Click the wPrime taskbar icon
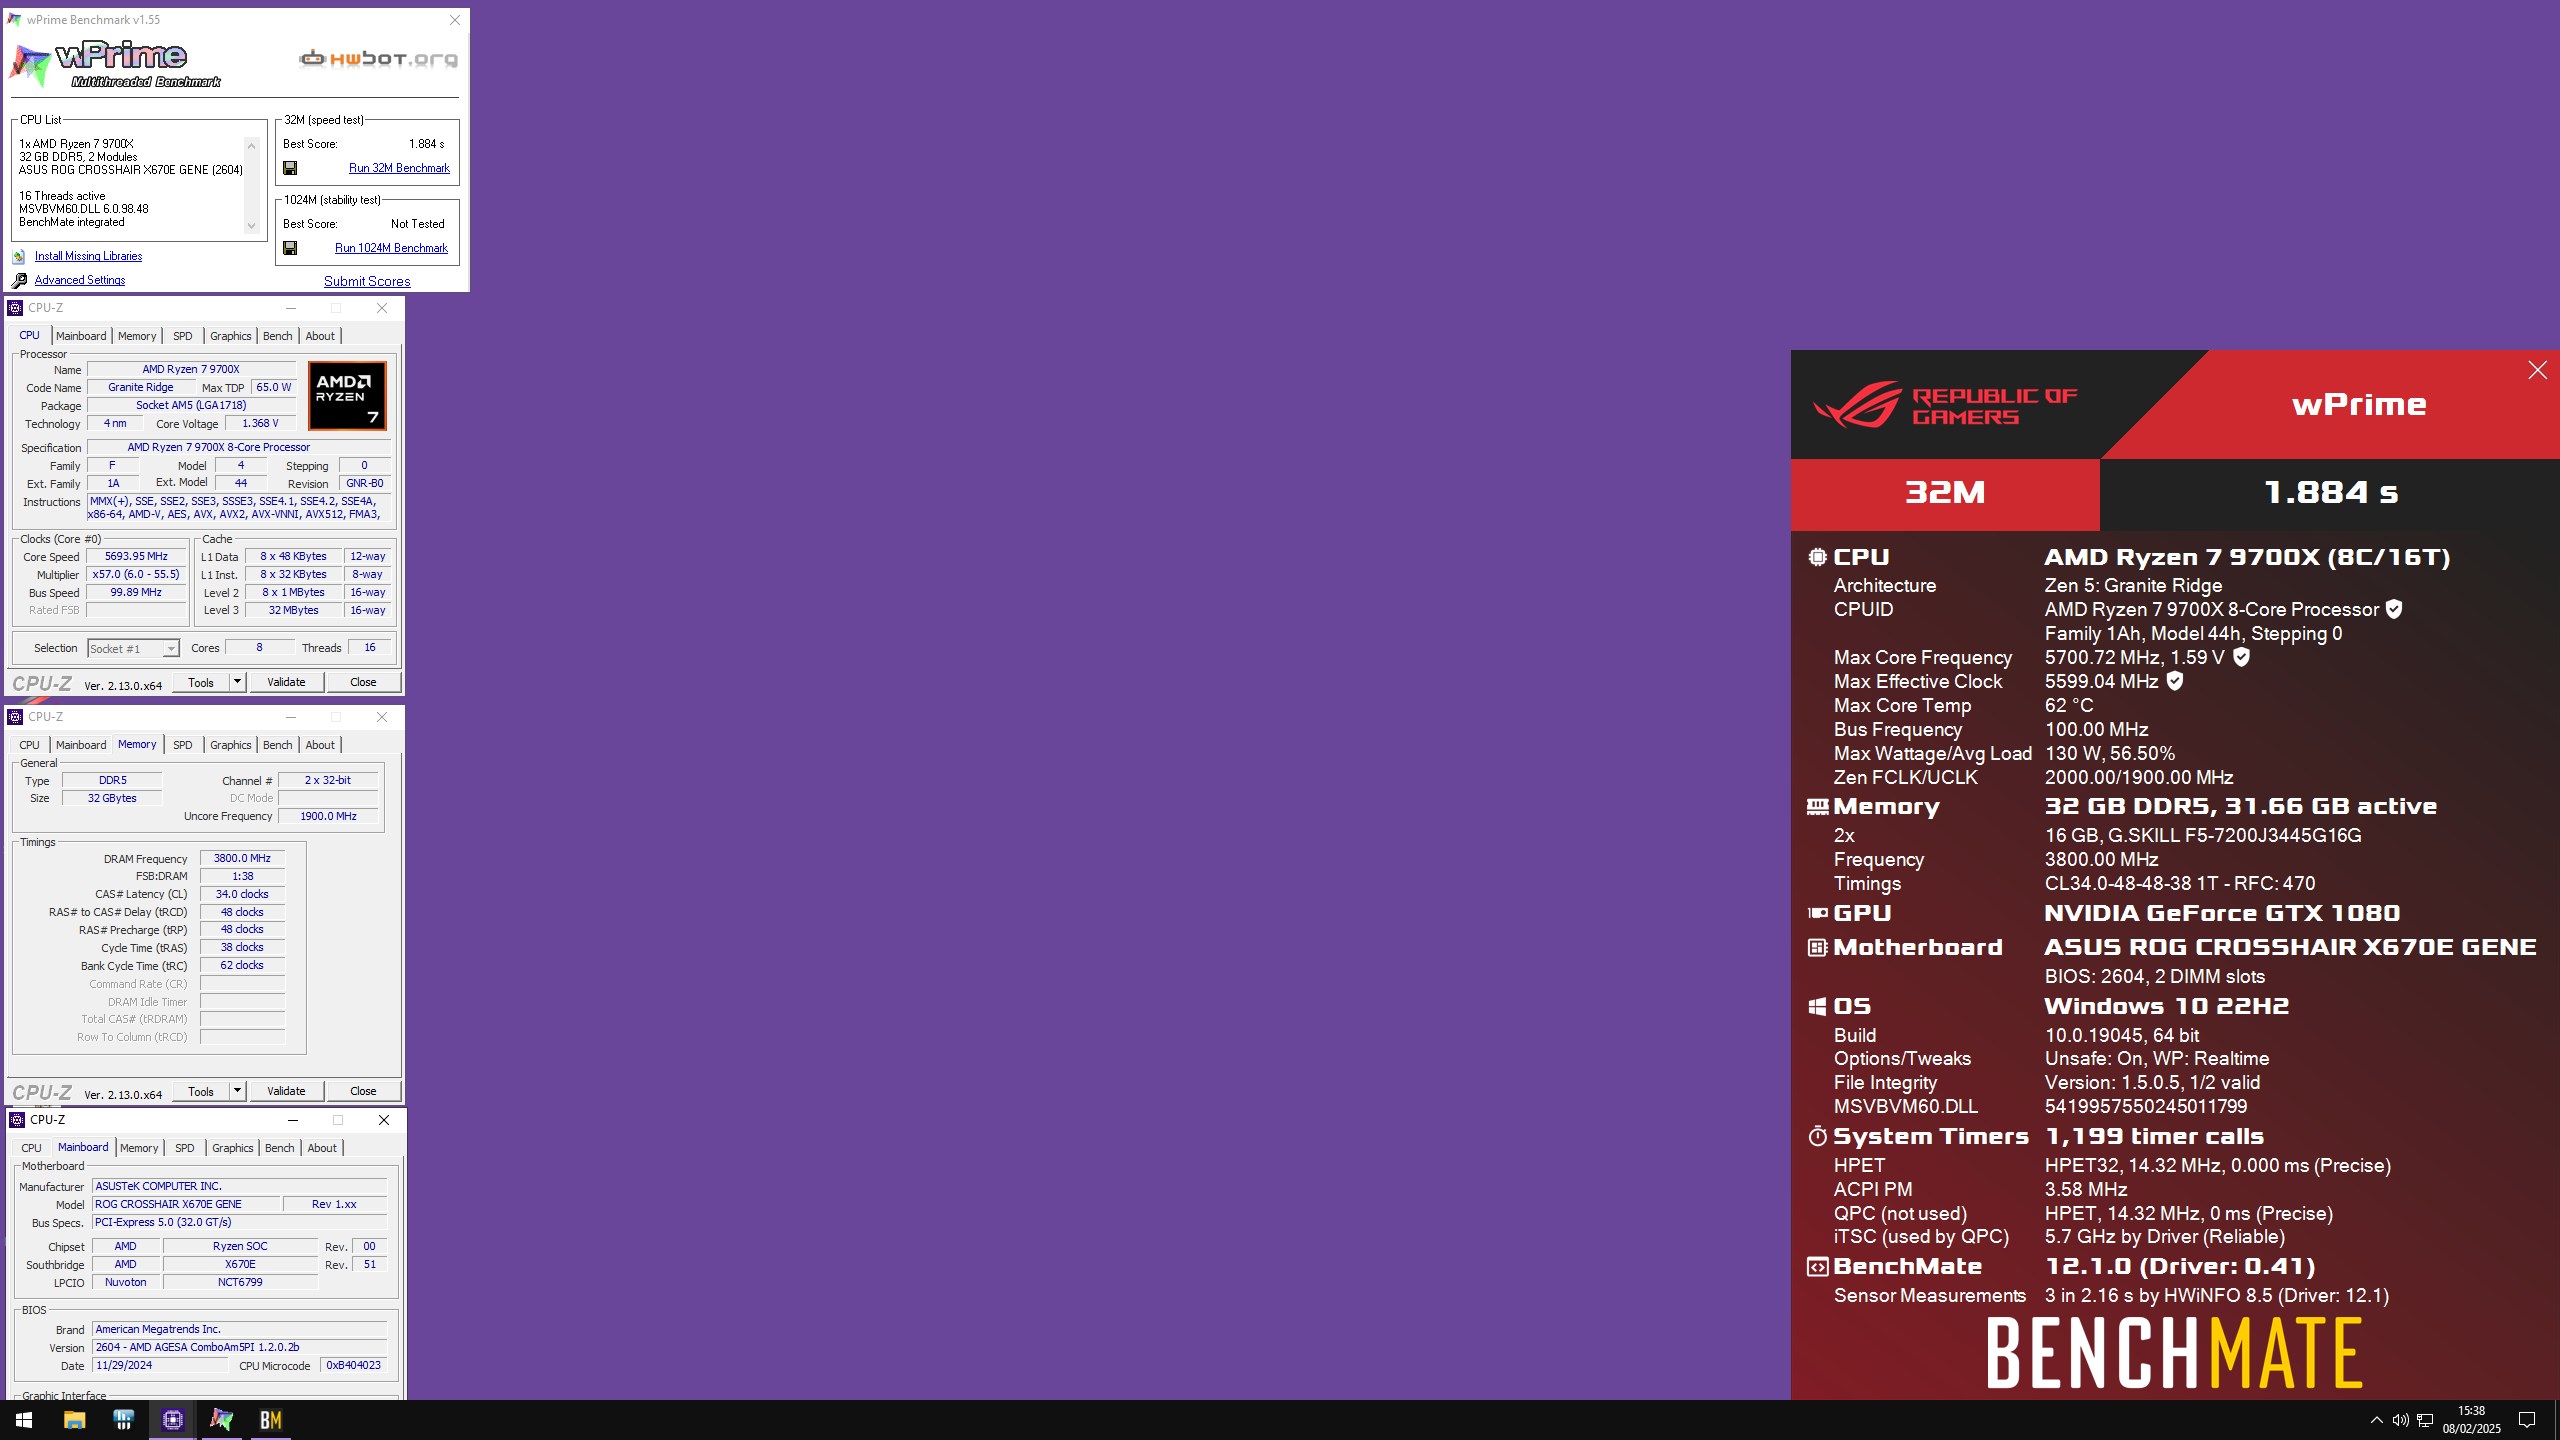Image resolution: width=2560 pixels, height=1440 pixels. tap(221, 1420)
